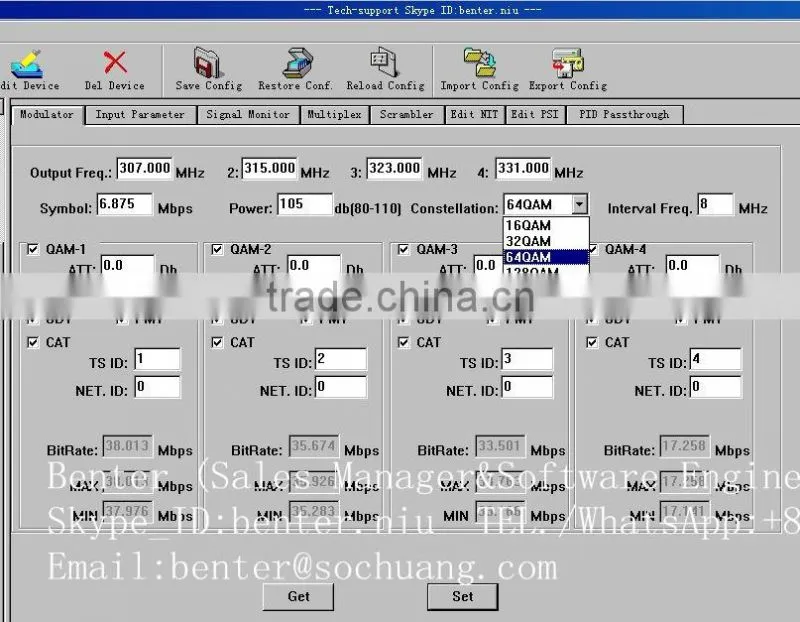Click the Set button
This screenshot has width=800, height=622.
[463, 596]
